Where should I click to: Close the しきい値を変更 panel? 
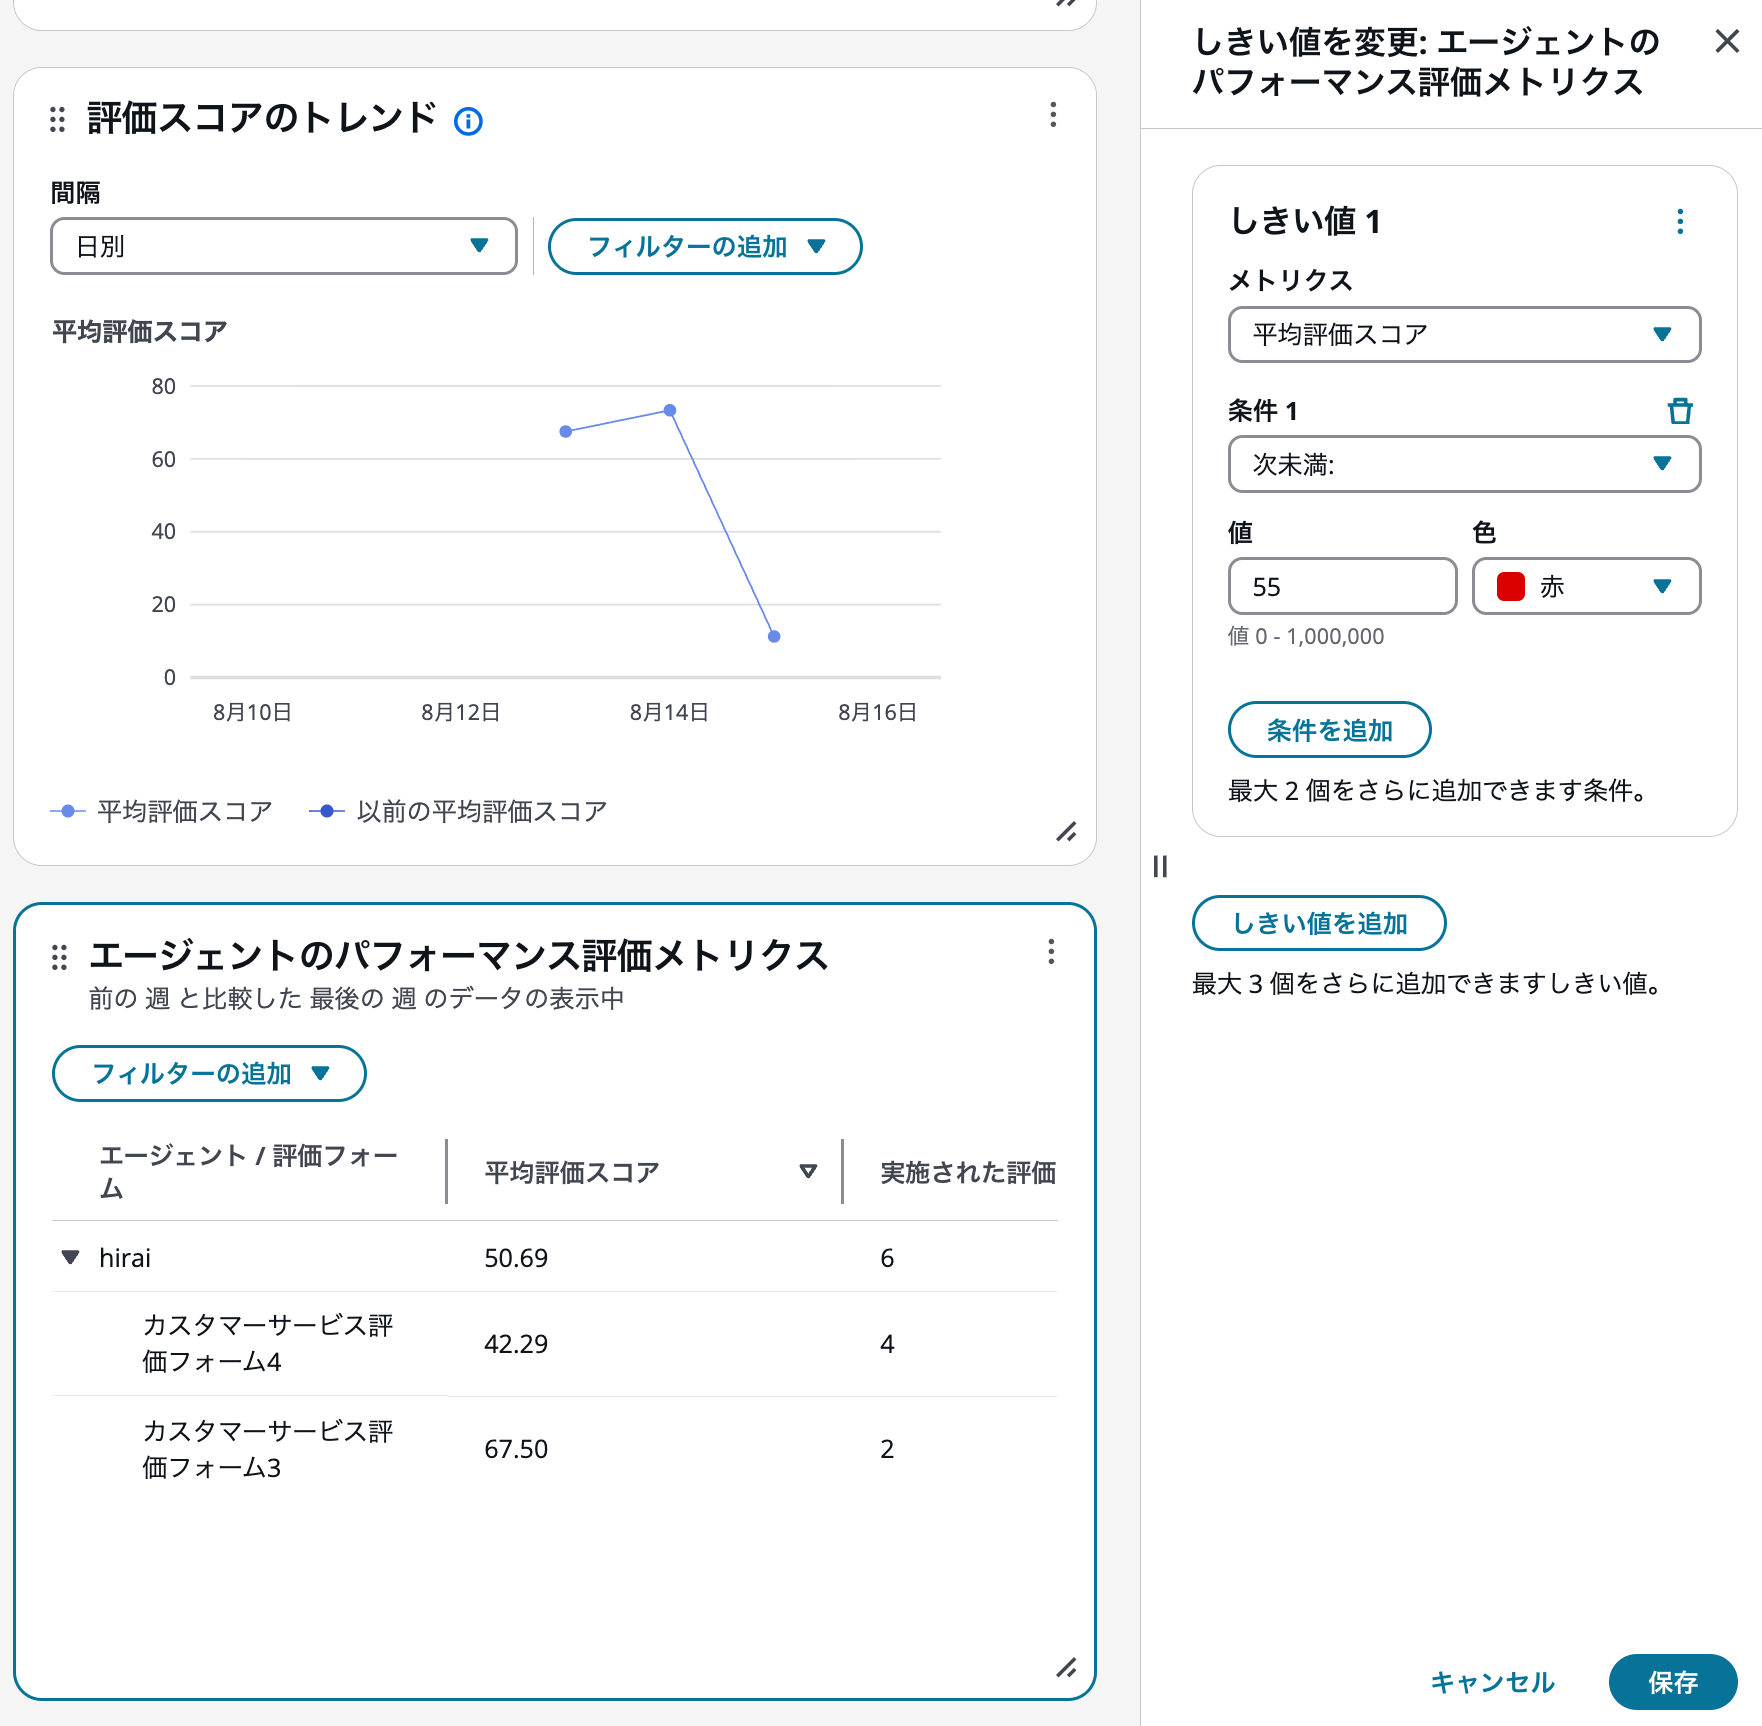[1727, 41]
